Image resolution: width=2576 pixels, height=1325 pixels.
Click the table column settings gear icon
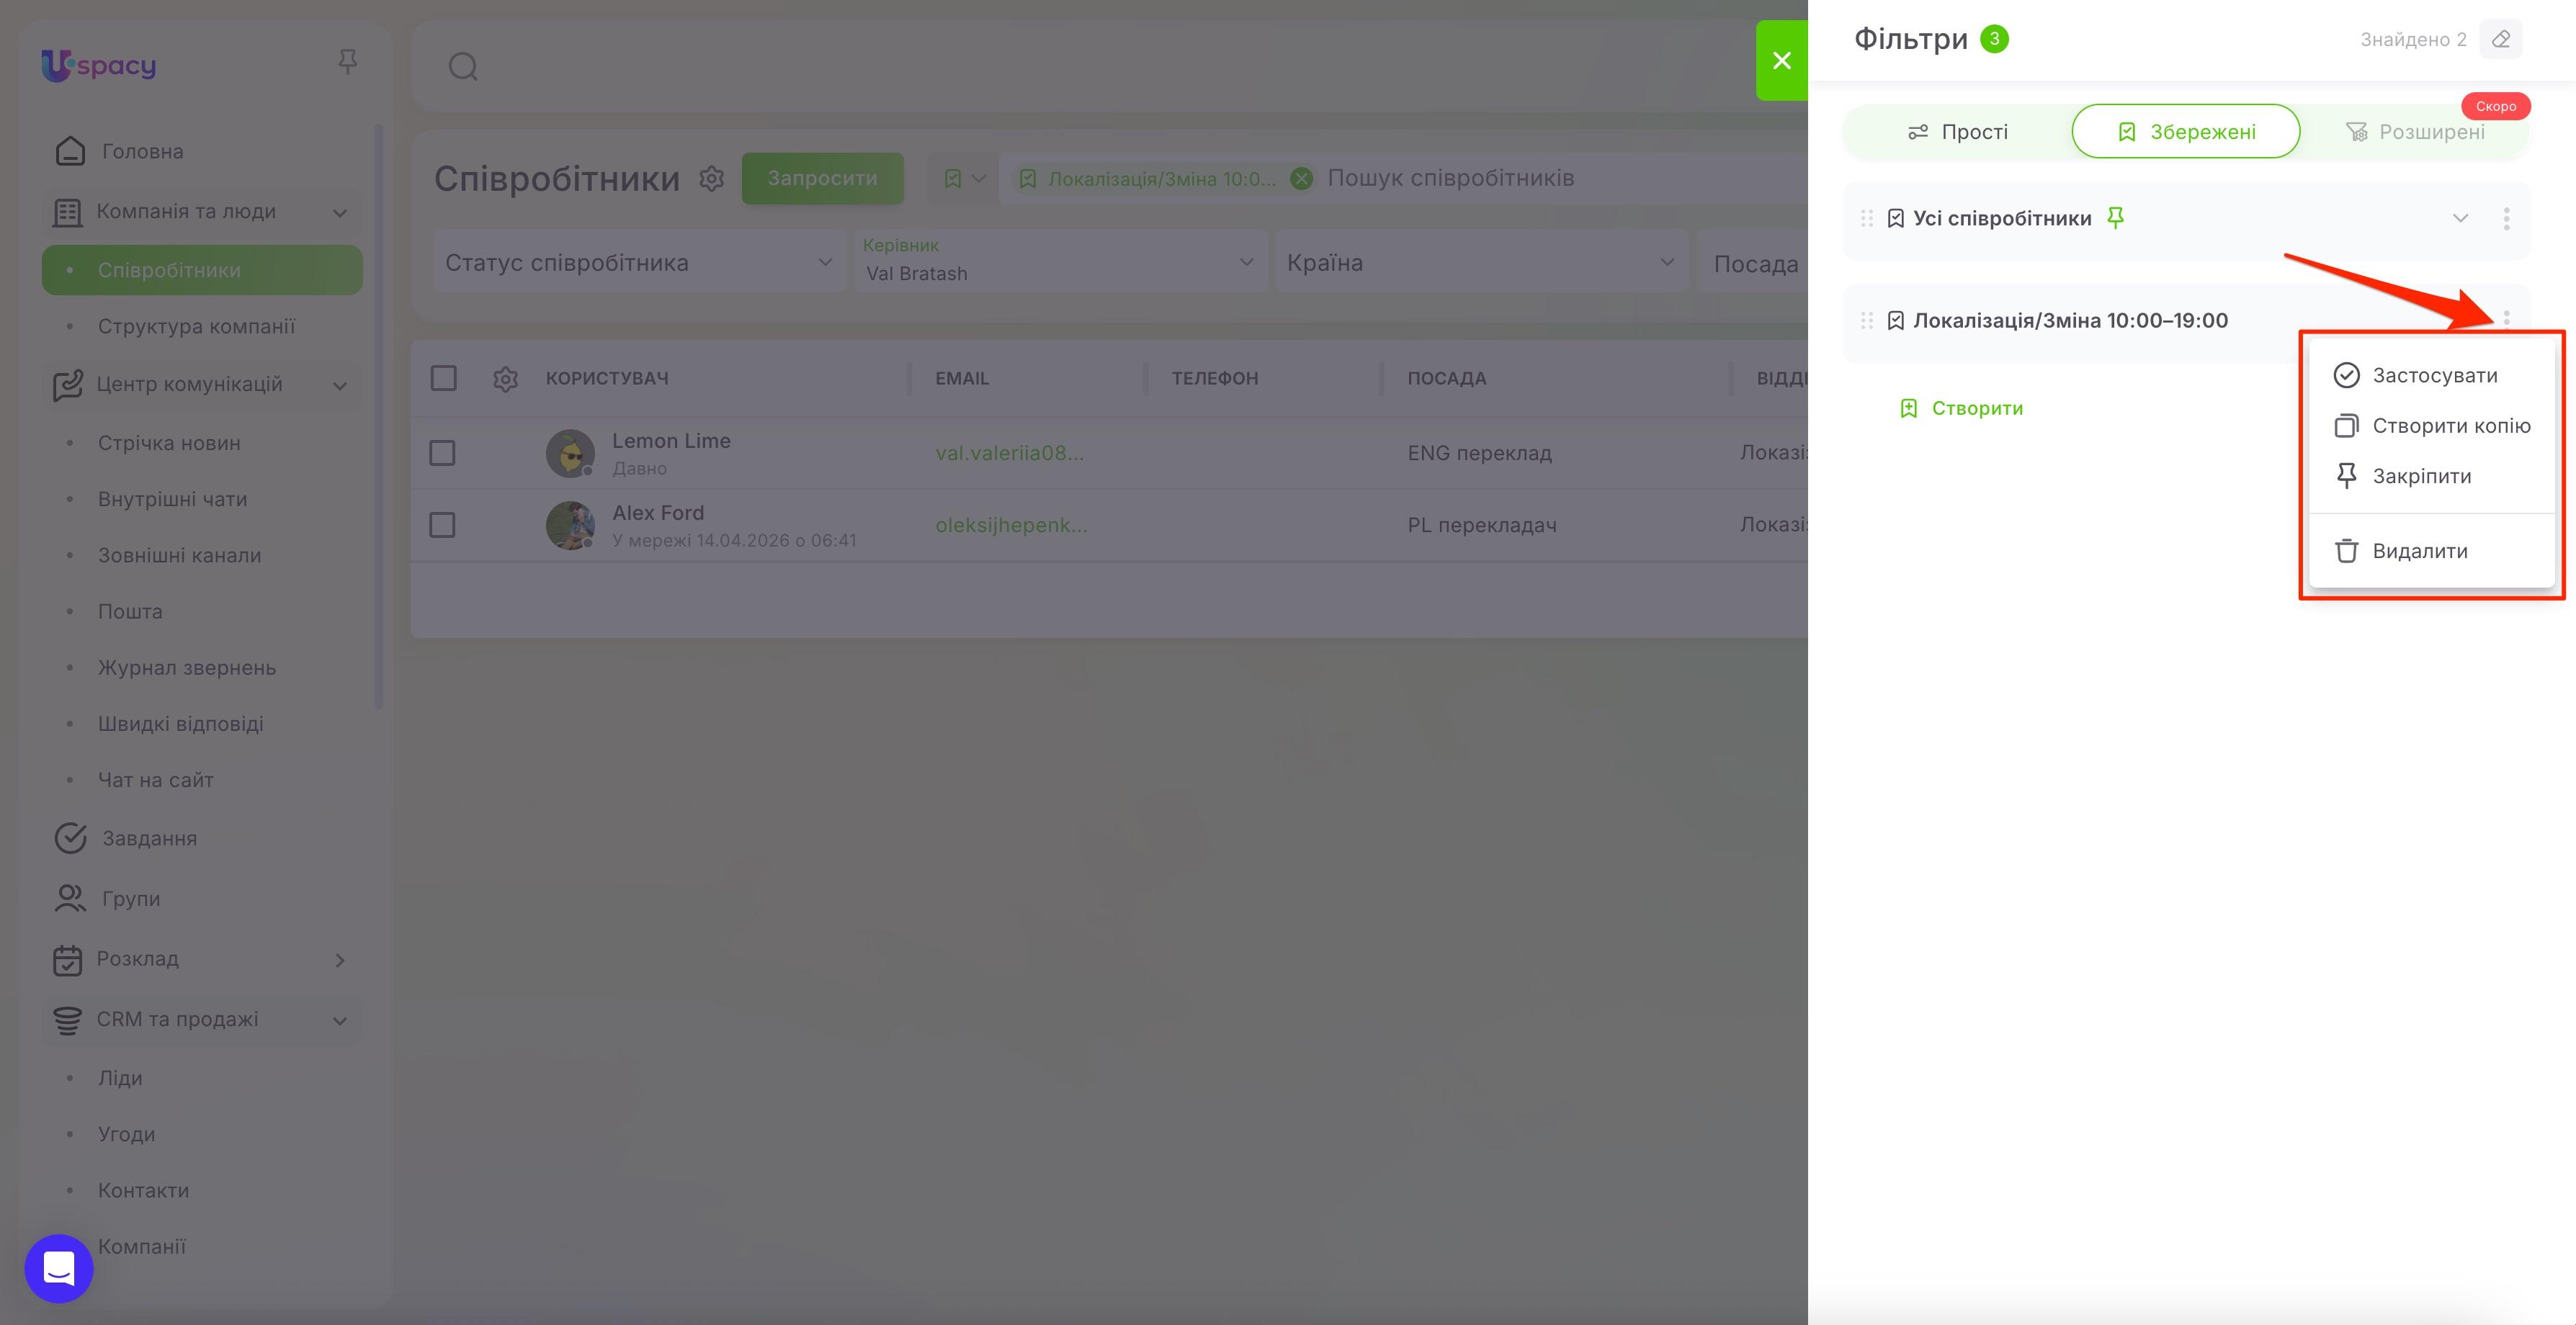505,379
